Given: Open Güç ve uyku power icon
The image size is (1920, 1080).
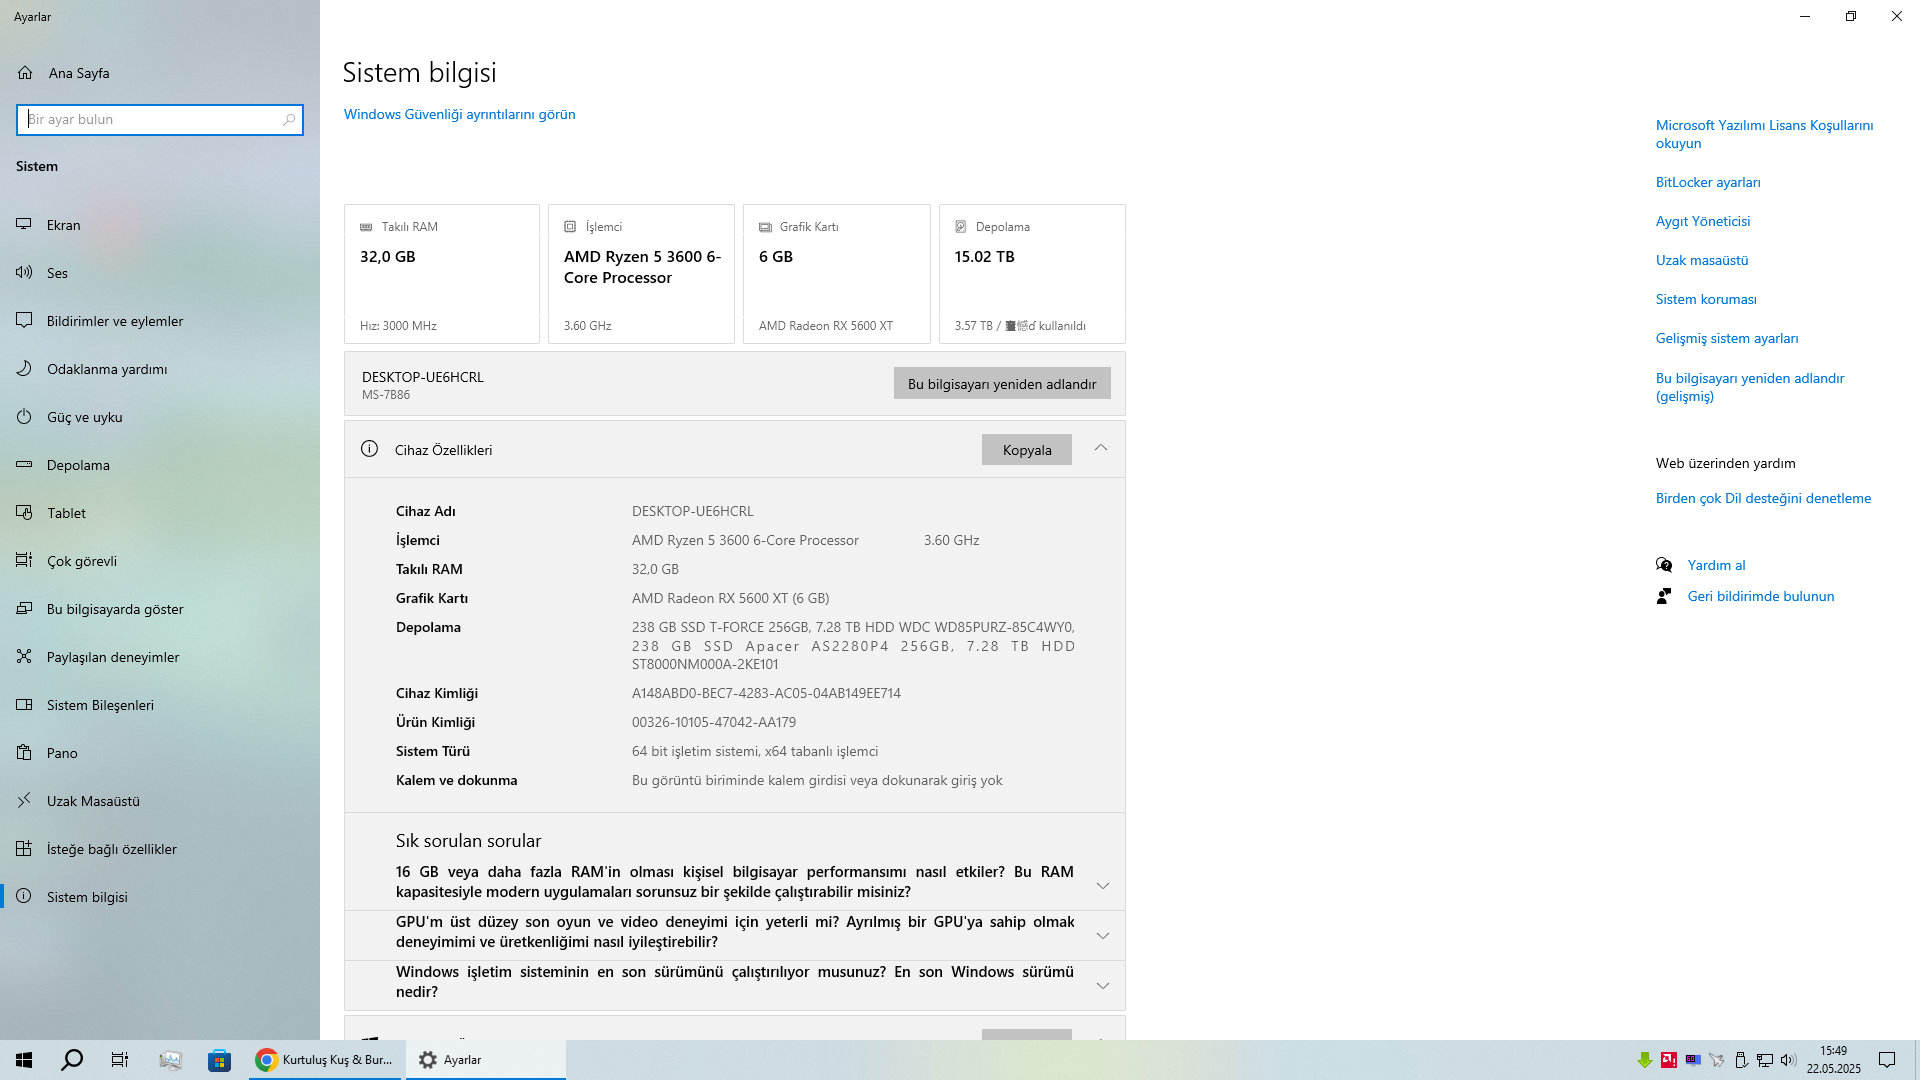Looking at the screenshot, I should pos(24,417).
